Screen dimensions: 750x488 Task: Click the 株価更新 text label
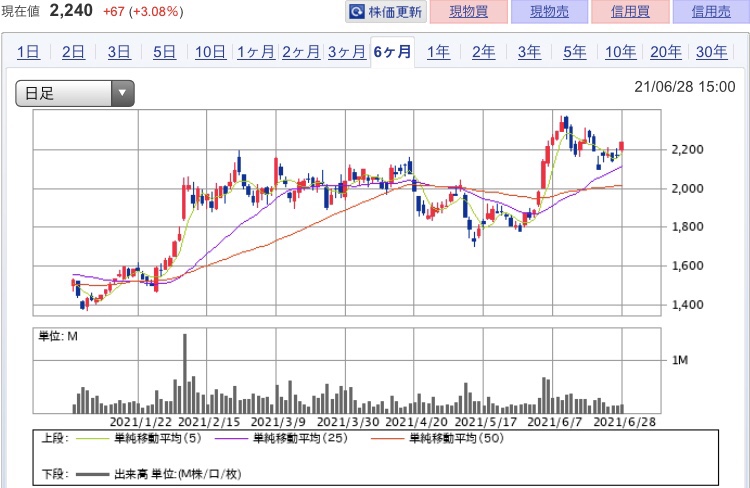coord(395,12)
